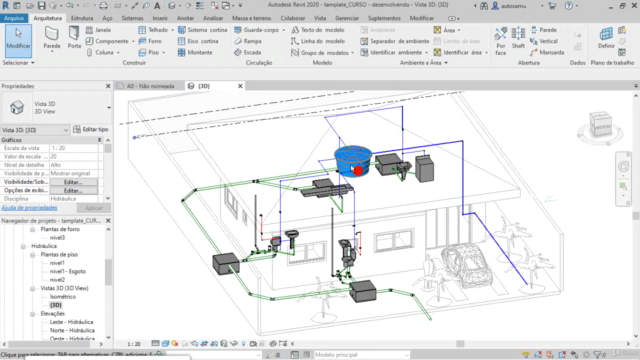The height and width of the screenshot is (360, 640).
Task: Close the Navegador de projeto panel
Action: tap(108, 220)
